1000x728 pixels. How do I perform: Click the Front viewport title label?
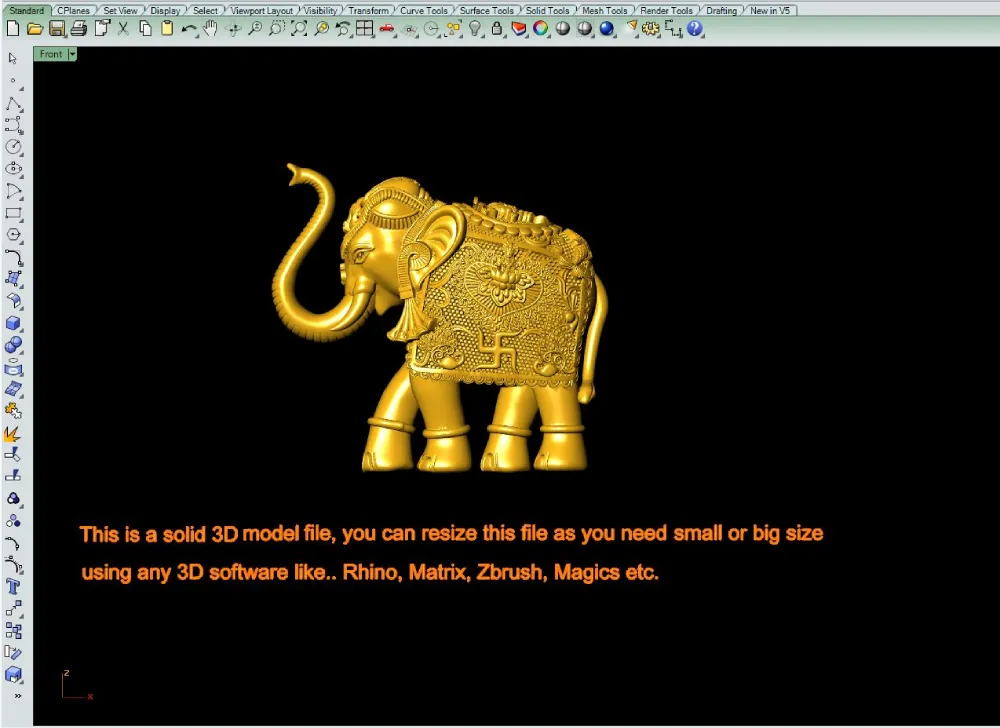point(51,54)
